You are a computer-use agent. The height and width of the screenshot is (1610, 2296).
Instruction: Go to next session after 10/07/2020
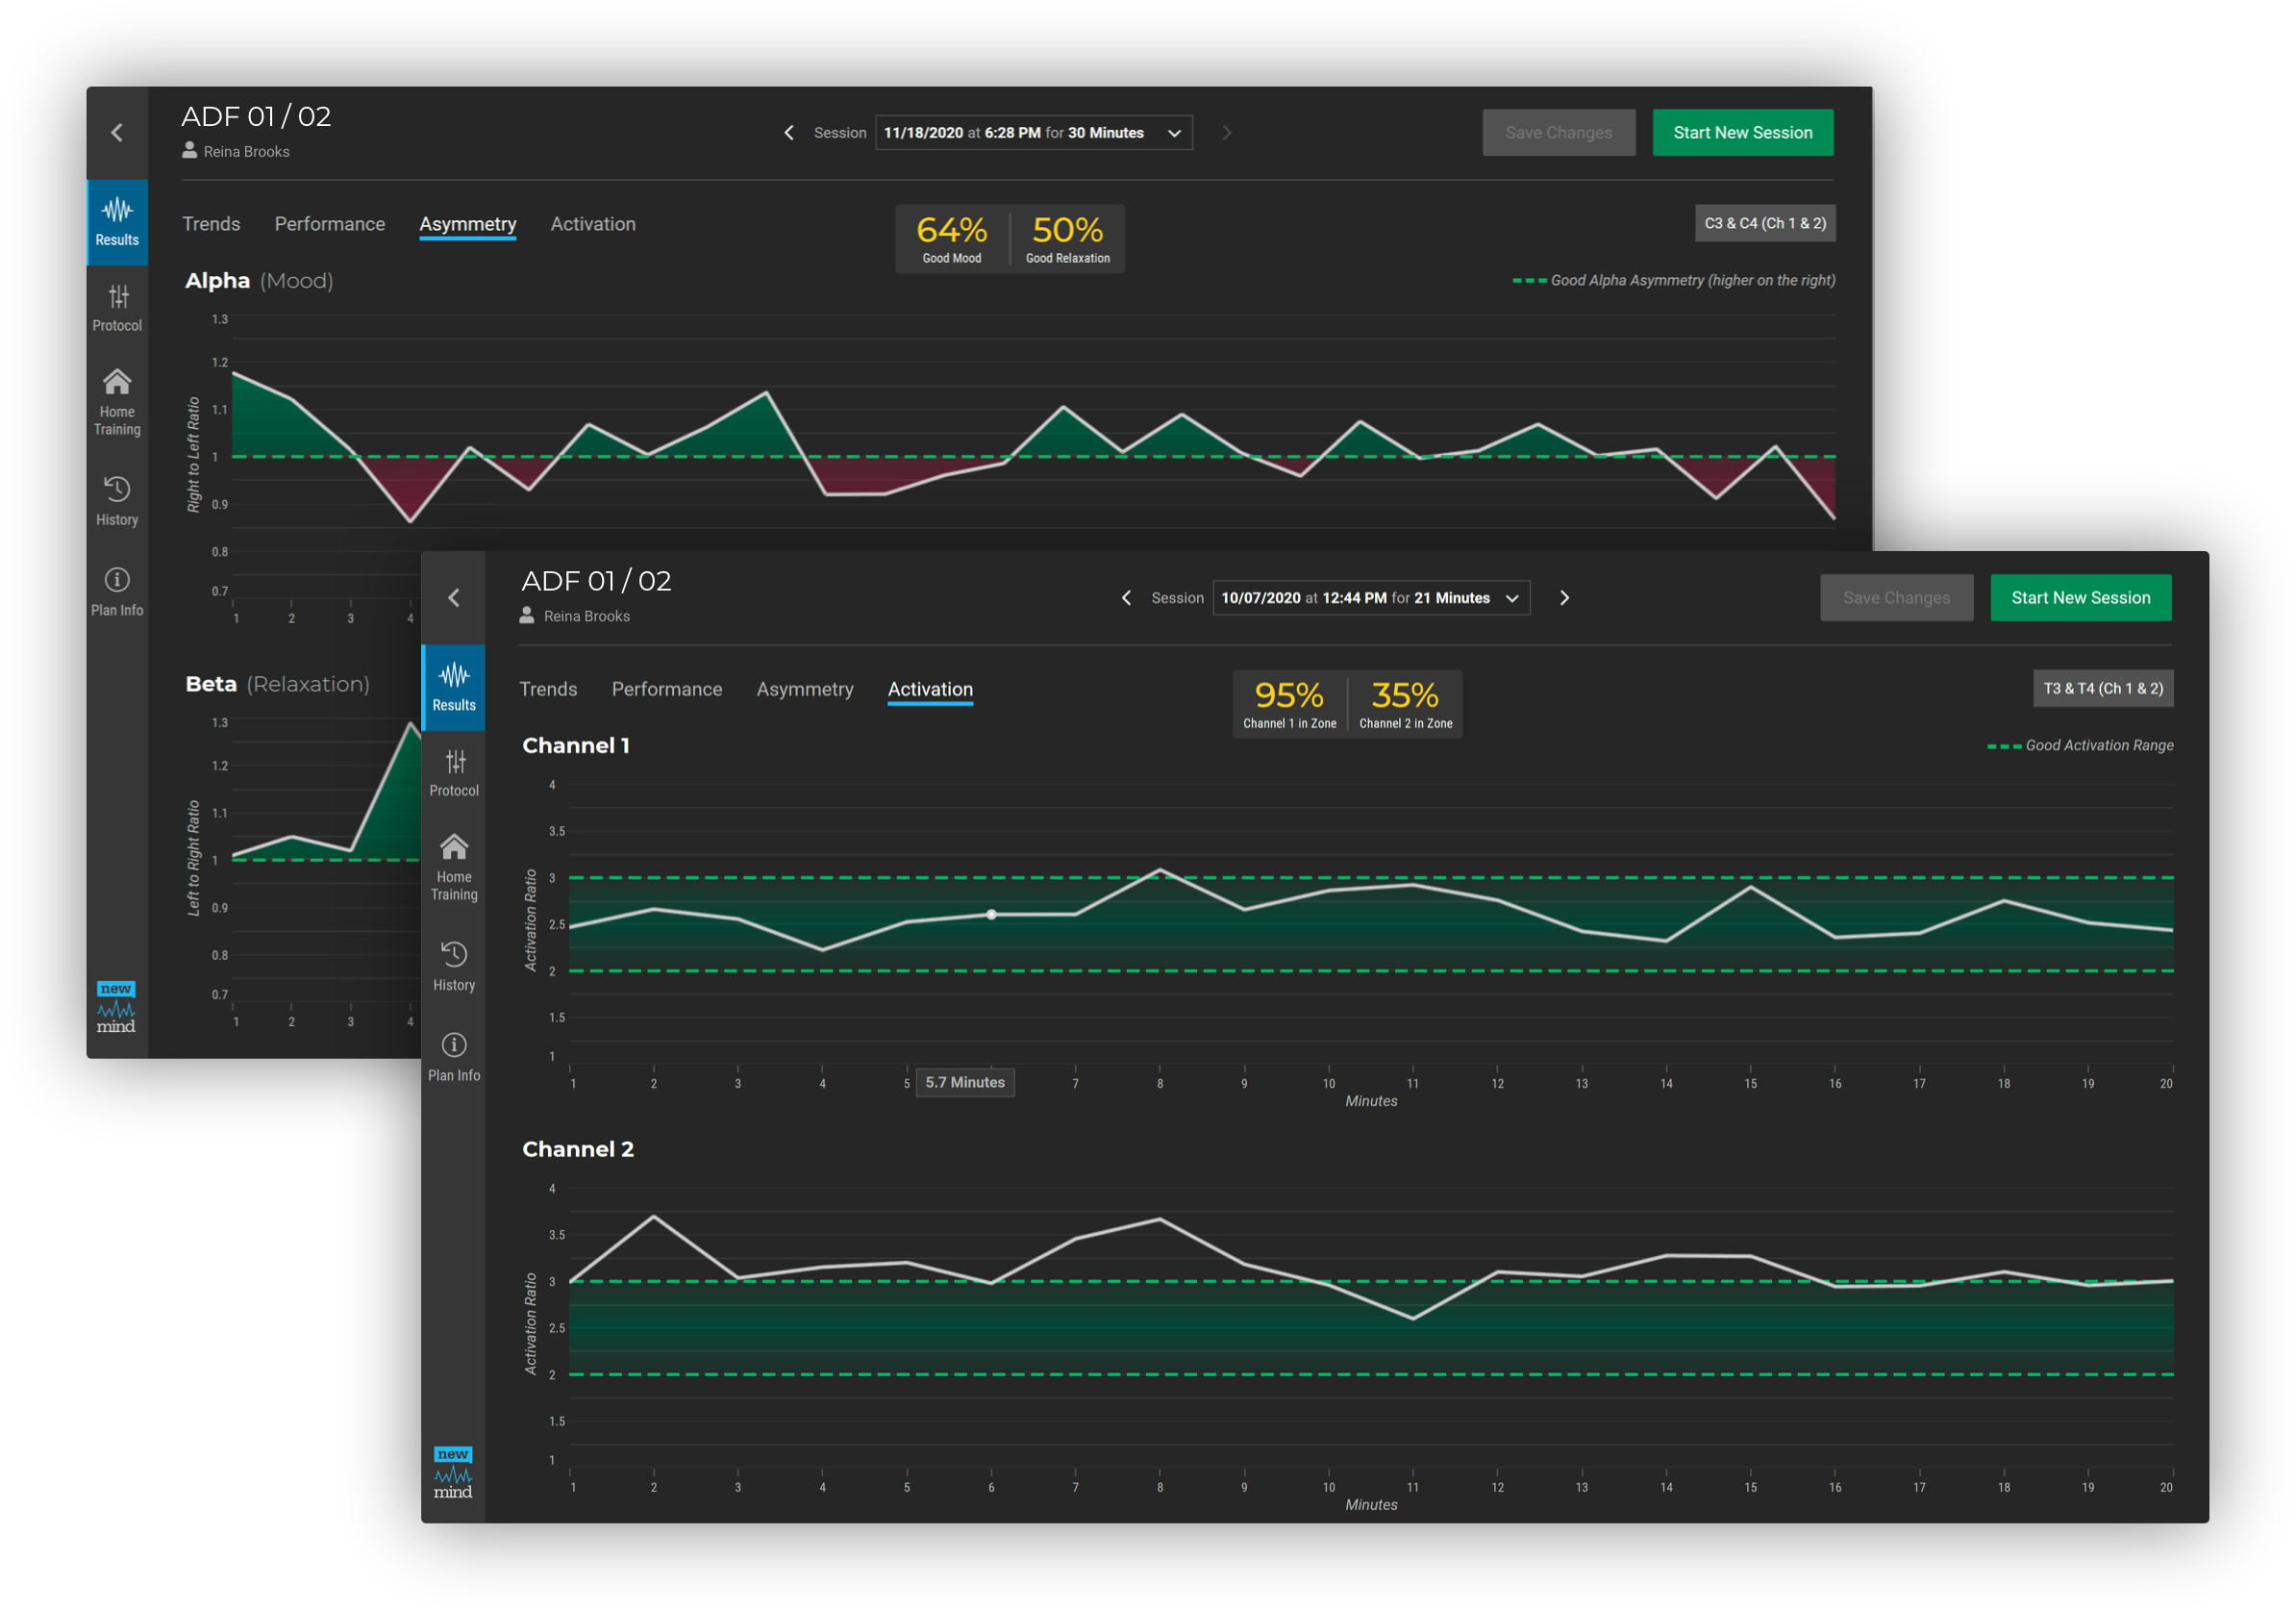coord(1565,598)
